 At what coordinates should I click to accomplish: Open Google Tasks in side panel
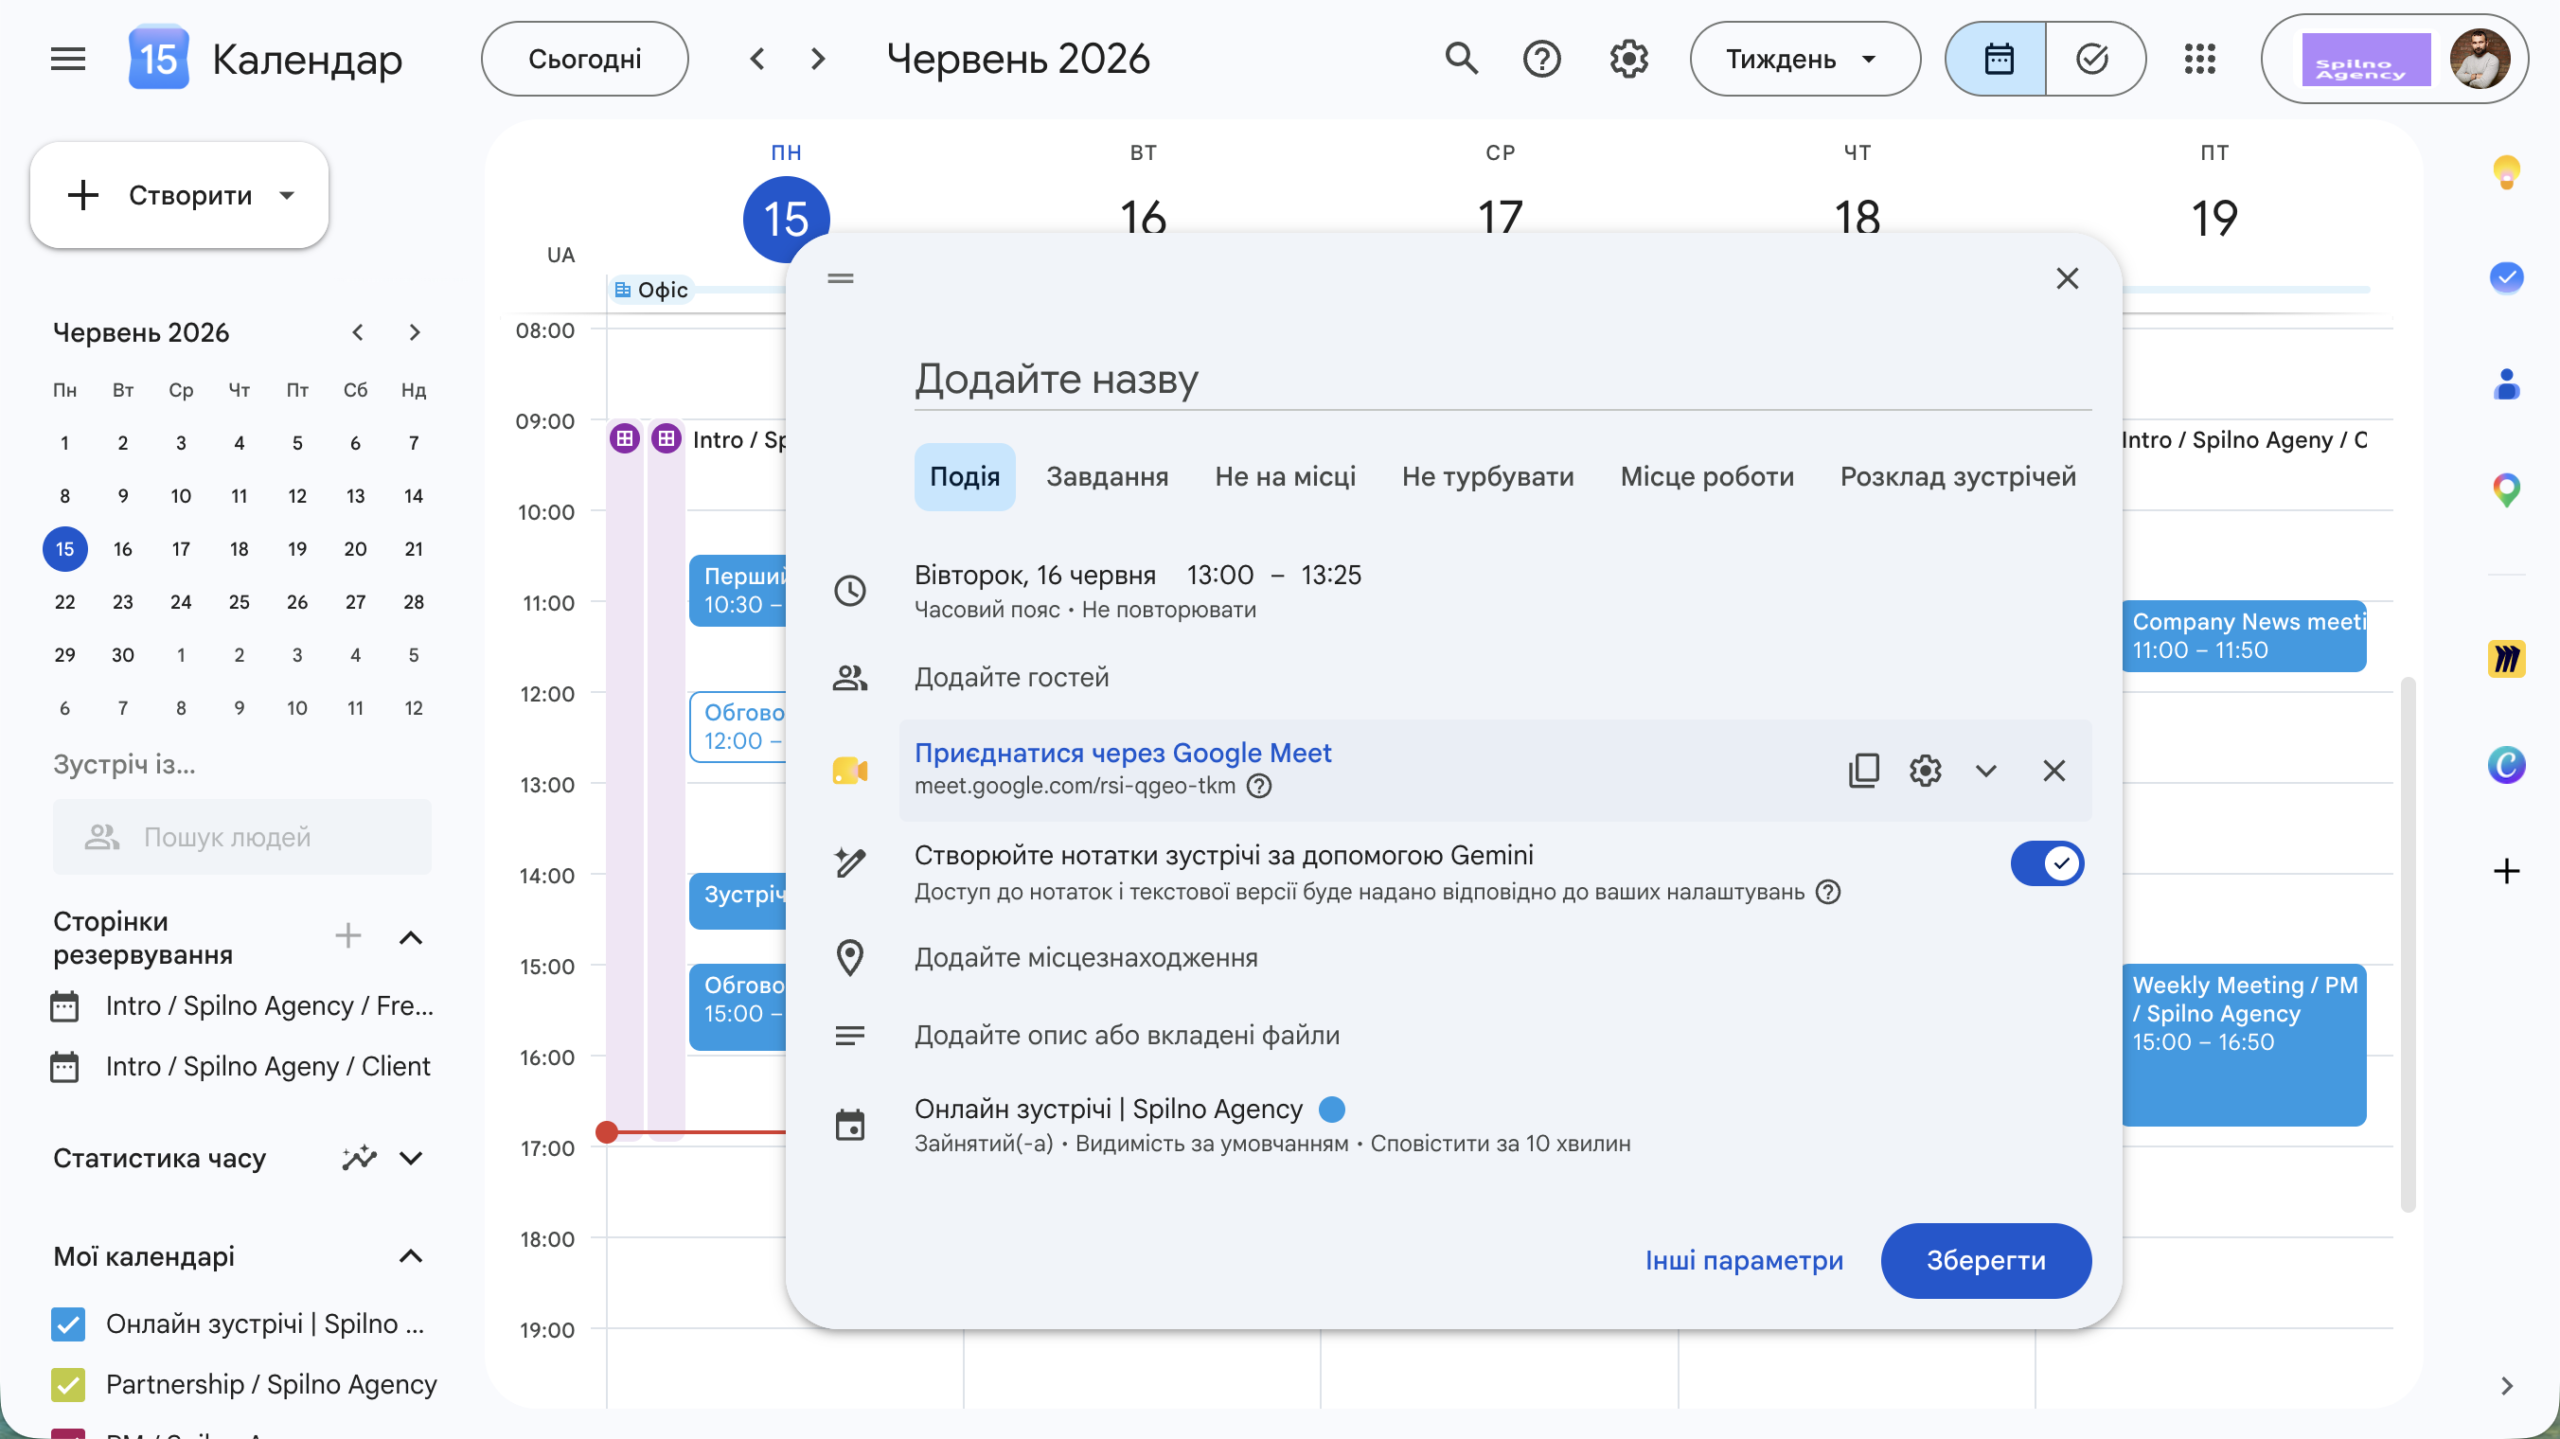point(2506,277)
